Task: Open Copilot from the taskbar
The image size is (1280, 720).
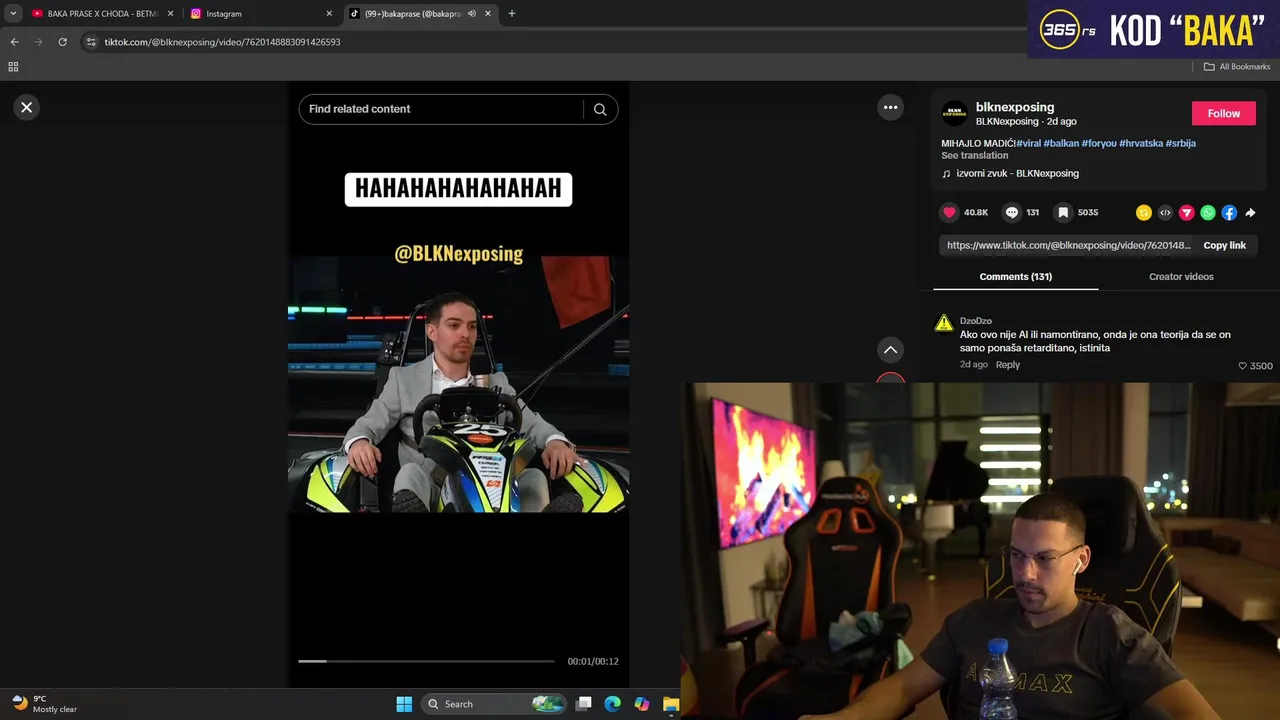Action: tap(641, 704)
